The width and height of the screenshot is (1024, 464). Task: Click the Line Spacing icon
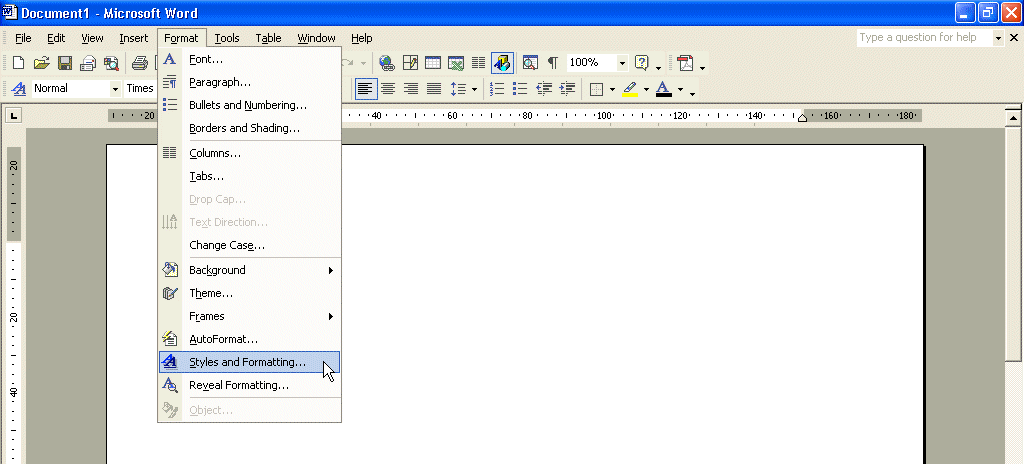[458, 88]
